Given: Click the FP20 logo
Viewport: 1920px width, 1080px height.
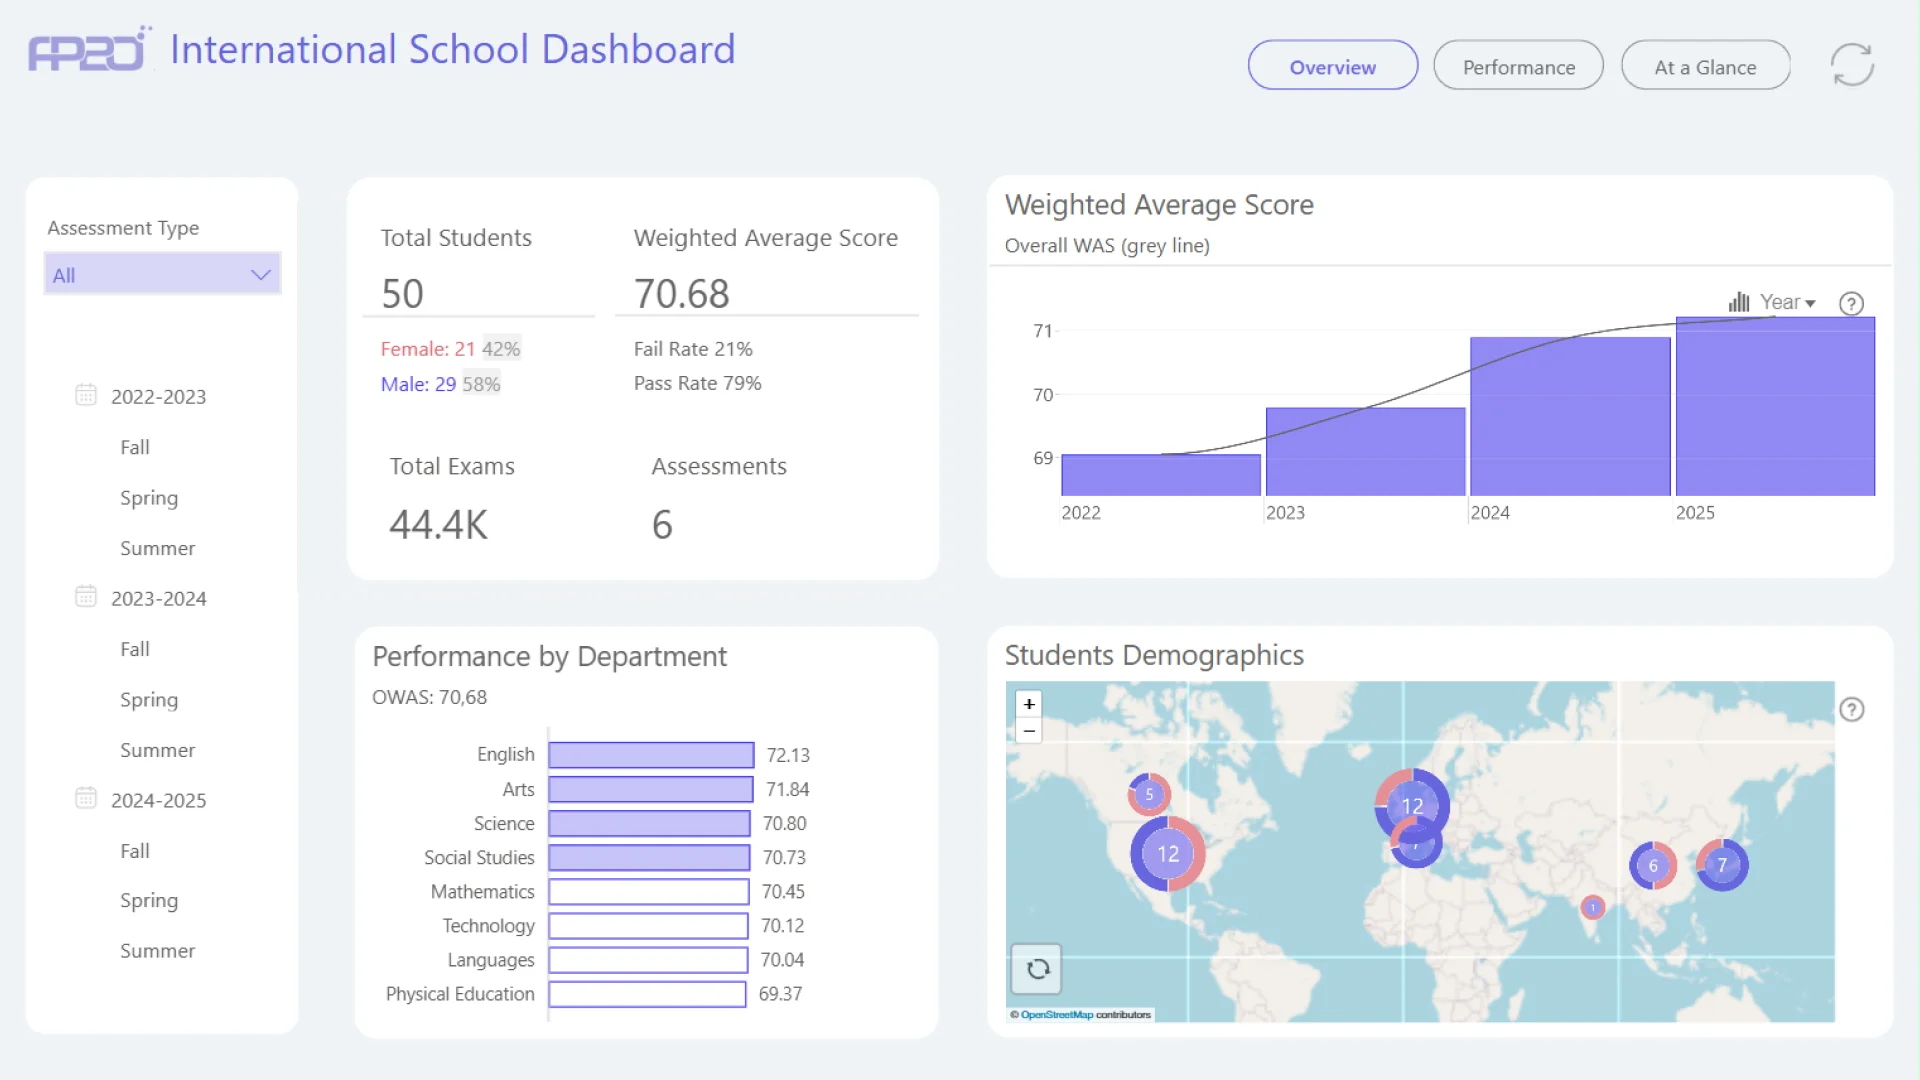Looking at the screenshot, I should tap(89, 50).
